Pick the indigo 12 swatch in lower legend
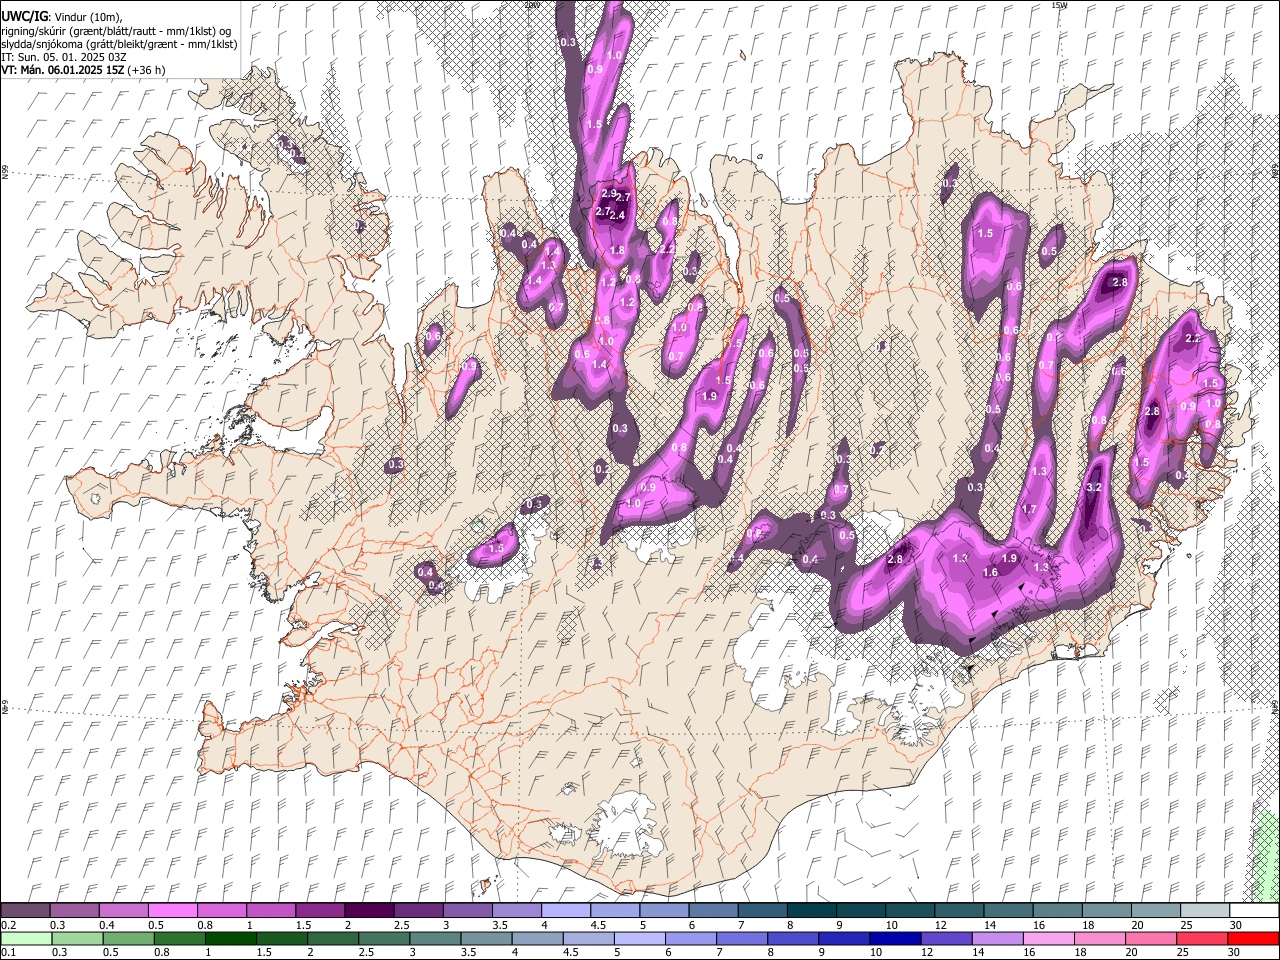Viewport: 1280px width, 960px height. tap(945, 939)
